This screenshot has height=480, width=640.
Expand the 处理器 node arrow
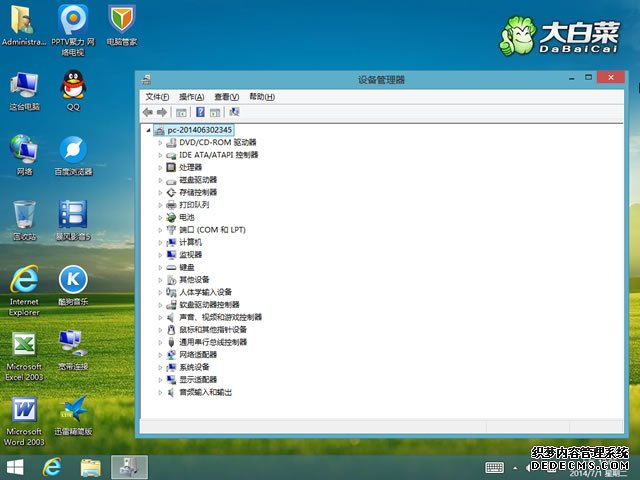click(x=160, y=168)
